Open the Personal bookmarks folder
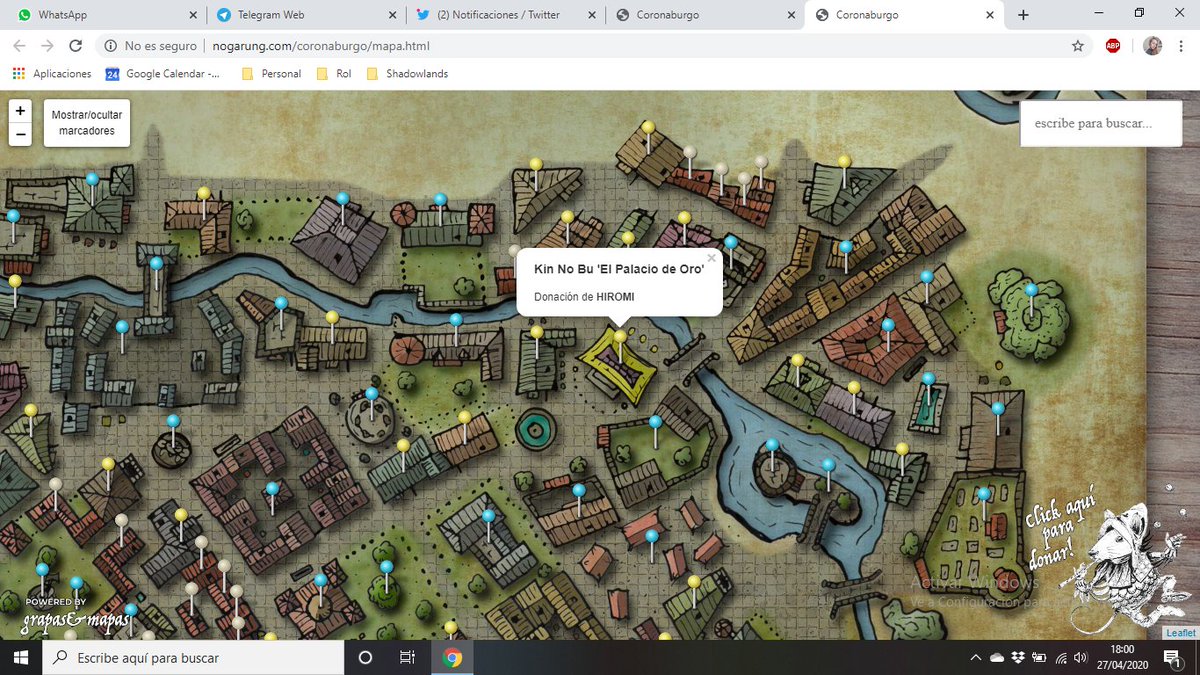The image size is (1200, 675). tap(271, 74)
